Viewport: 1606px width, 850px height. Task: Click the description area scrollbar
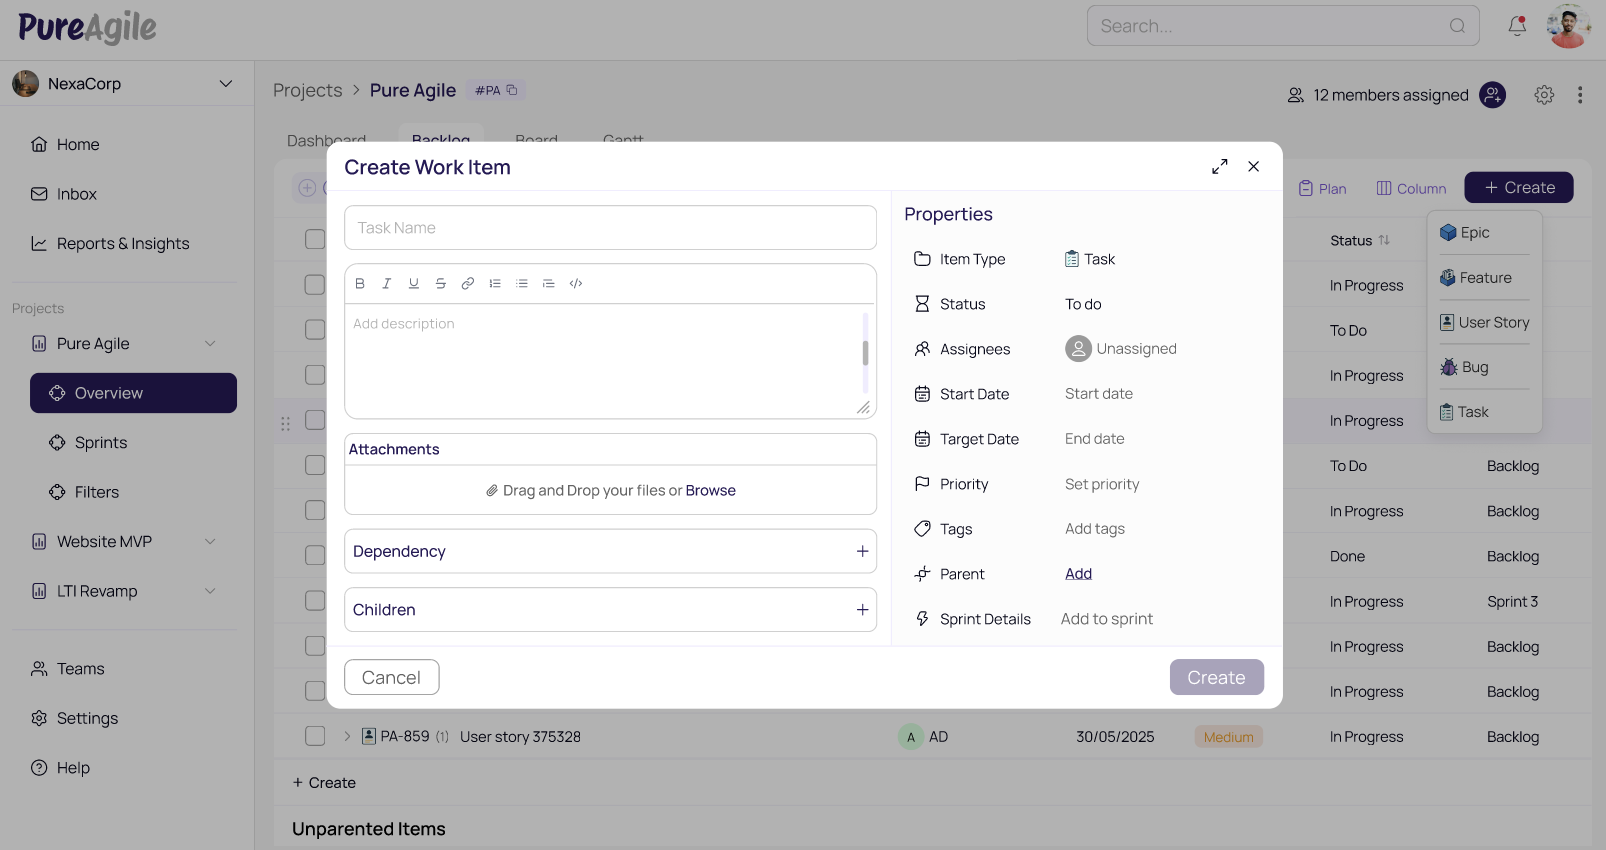coord(865,353)
